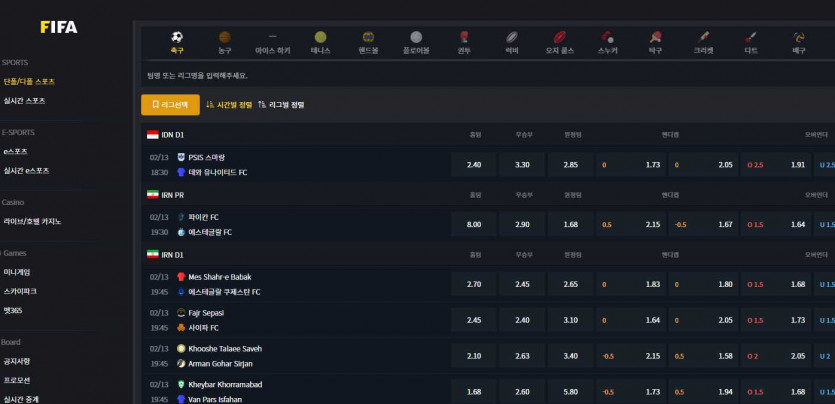Open the 아이스 하키 sport category
This screenshot has height=404, width=835.
(273, 43)
